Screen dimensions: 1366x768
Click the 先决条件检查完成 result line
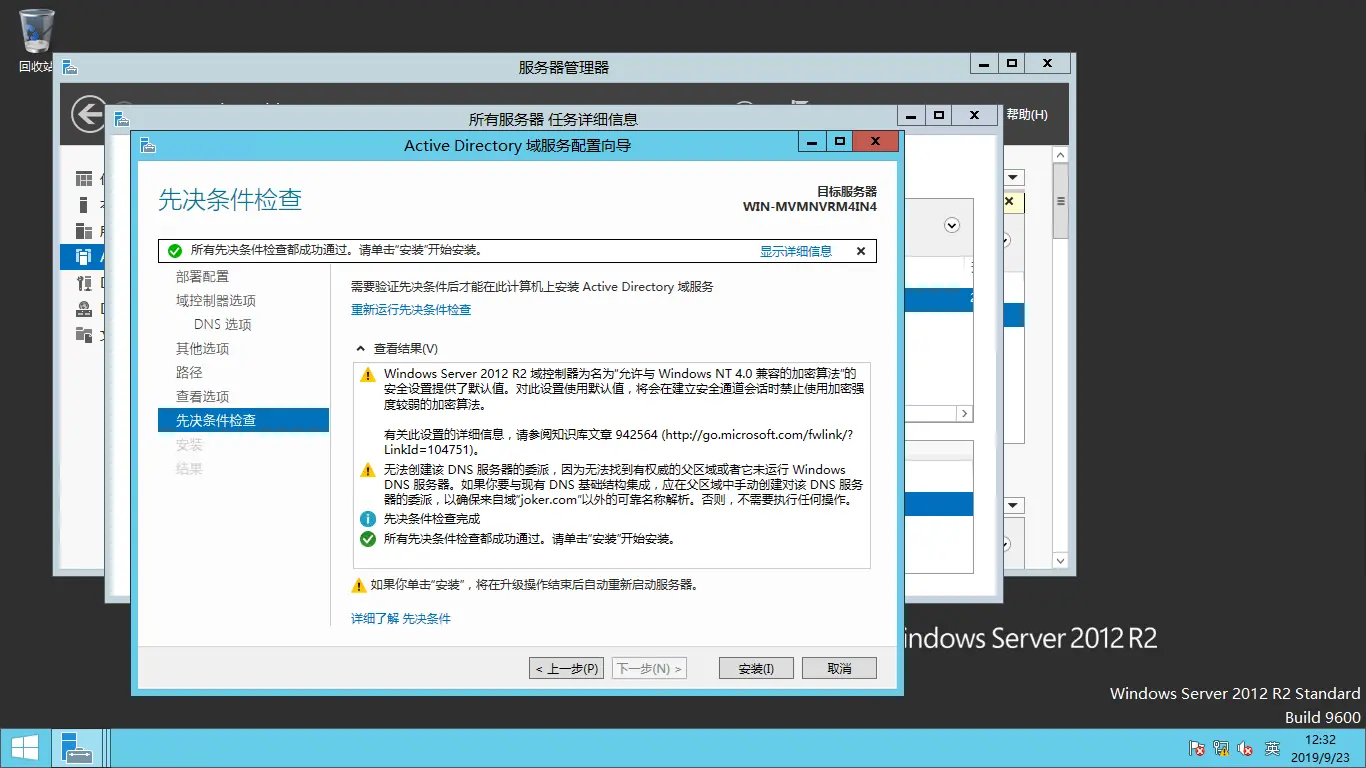coord(432,519)
